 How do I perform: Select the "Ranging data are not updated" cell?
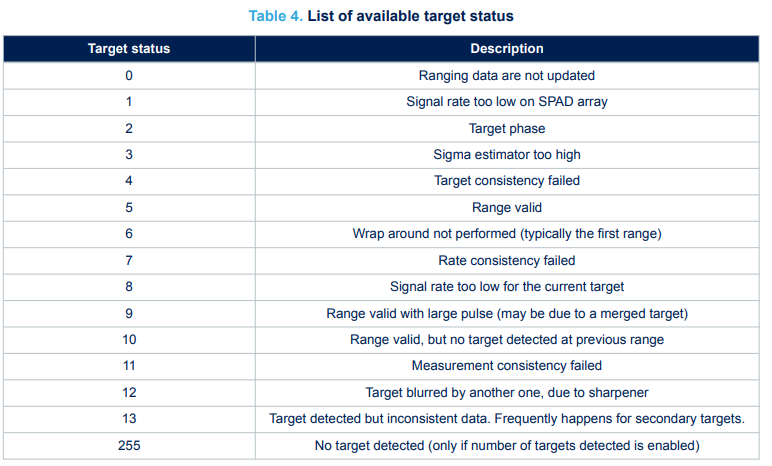[x=507, y=75]
